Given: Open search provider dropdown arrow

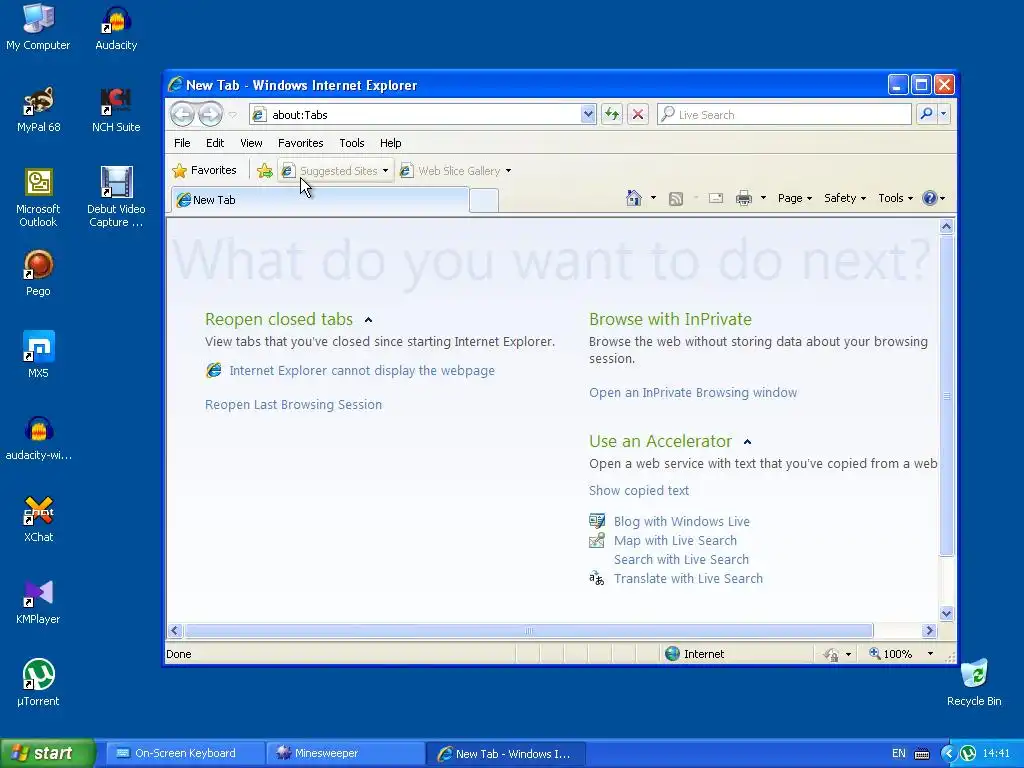Looking at the screenshot, I should tap(944, 114).
